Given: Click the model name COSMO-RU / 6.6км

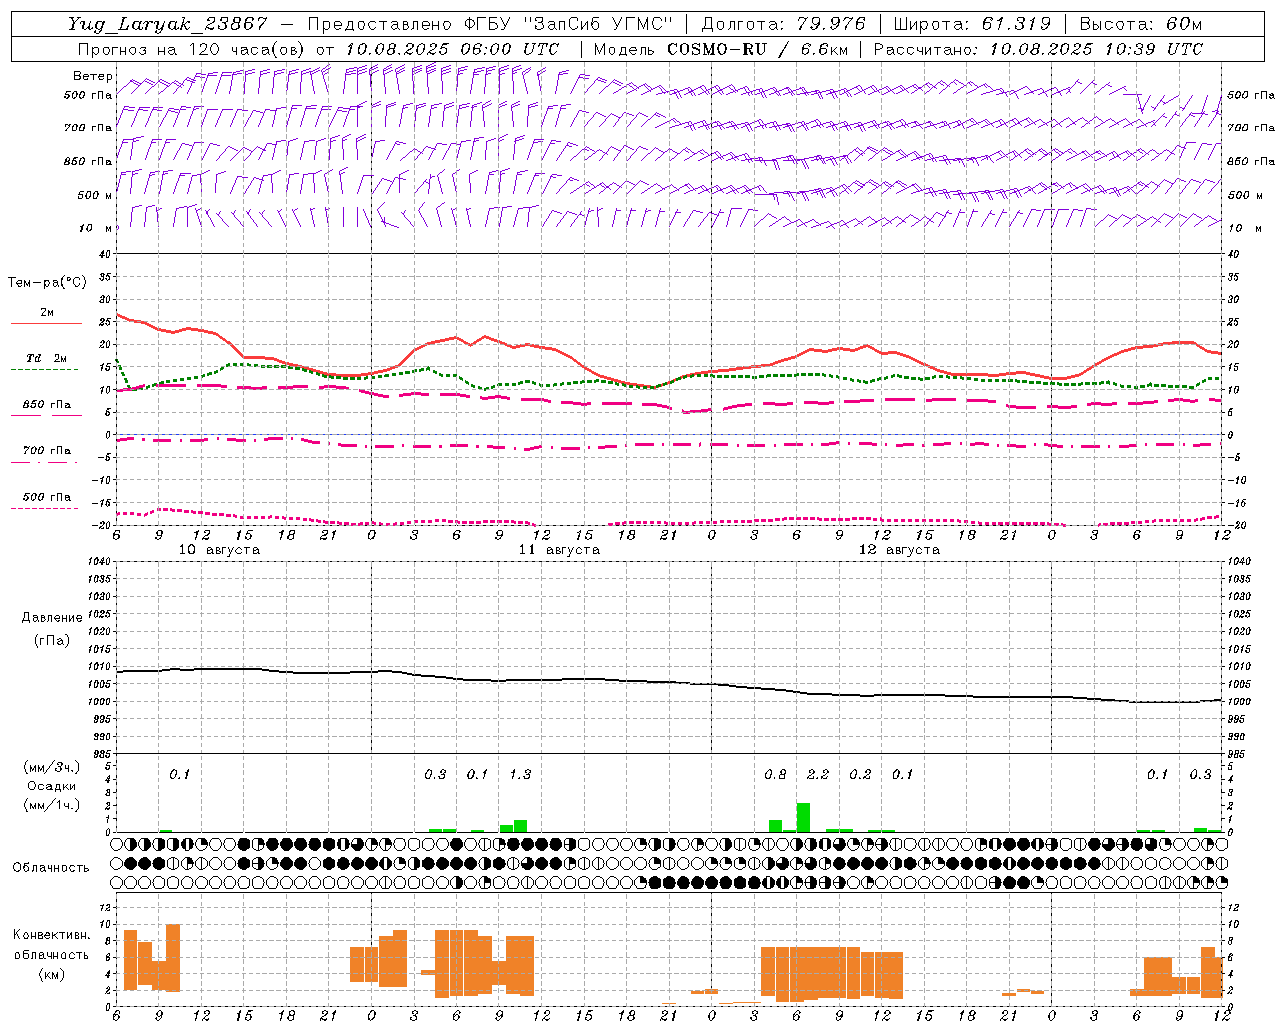Looking at the screenshot, I should pos(756,49).
